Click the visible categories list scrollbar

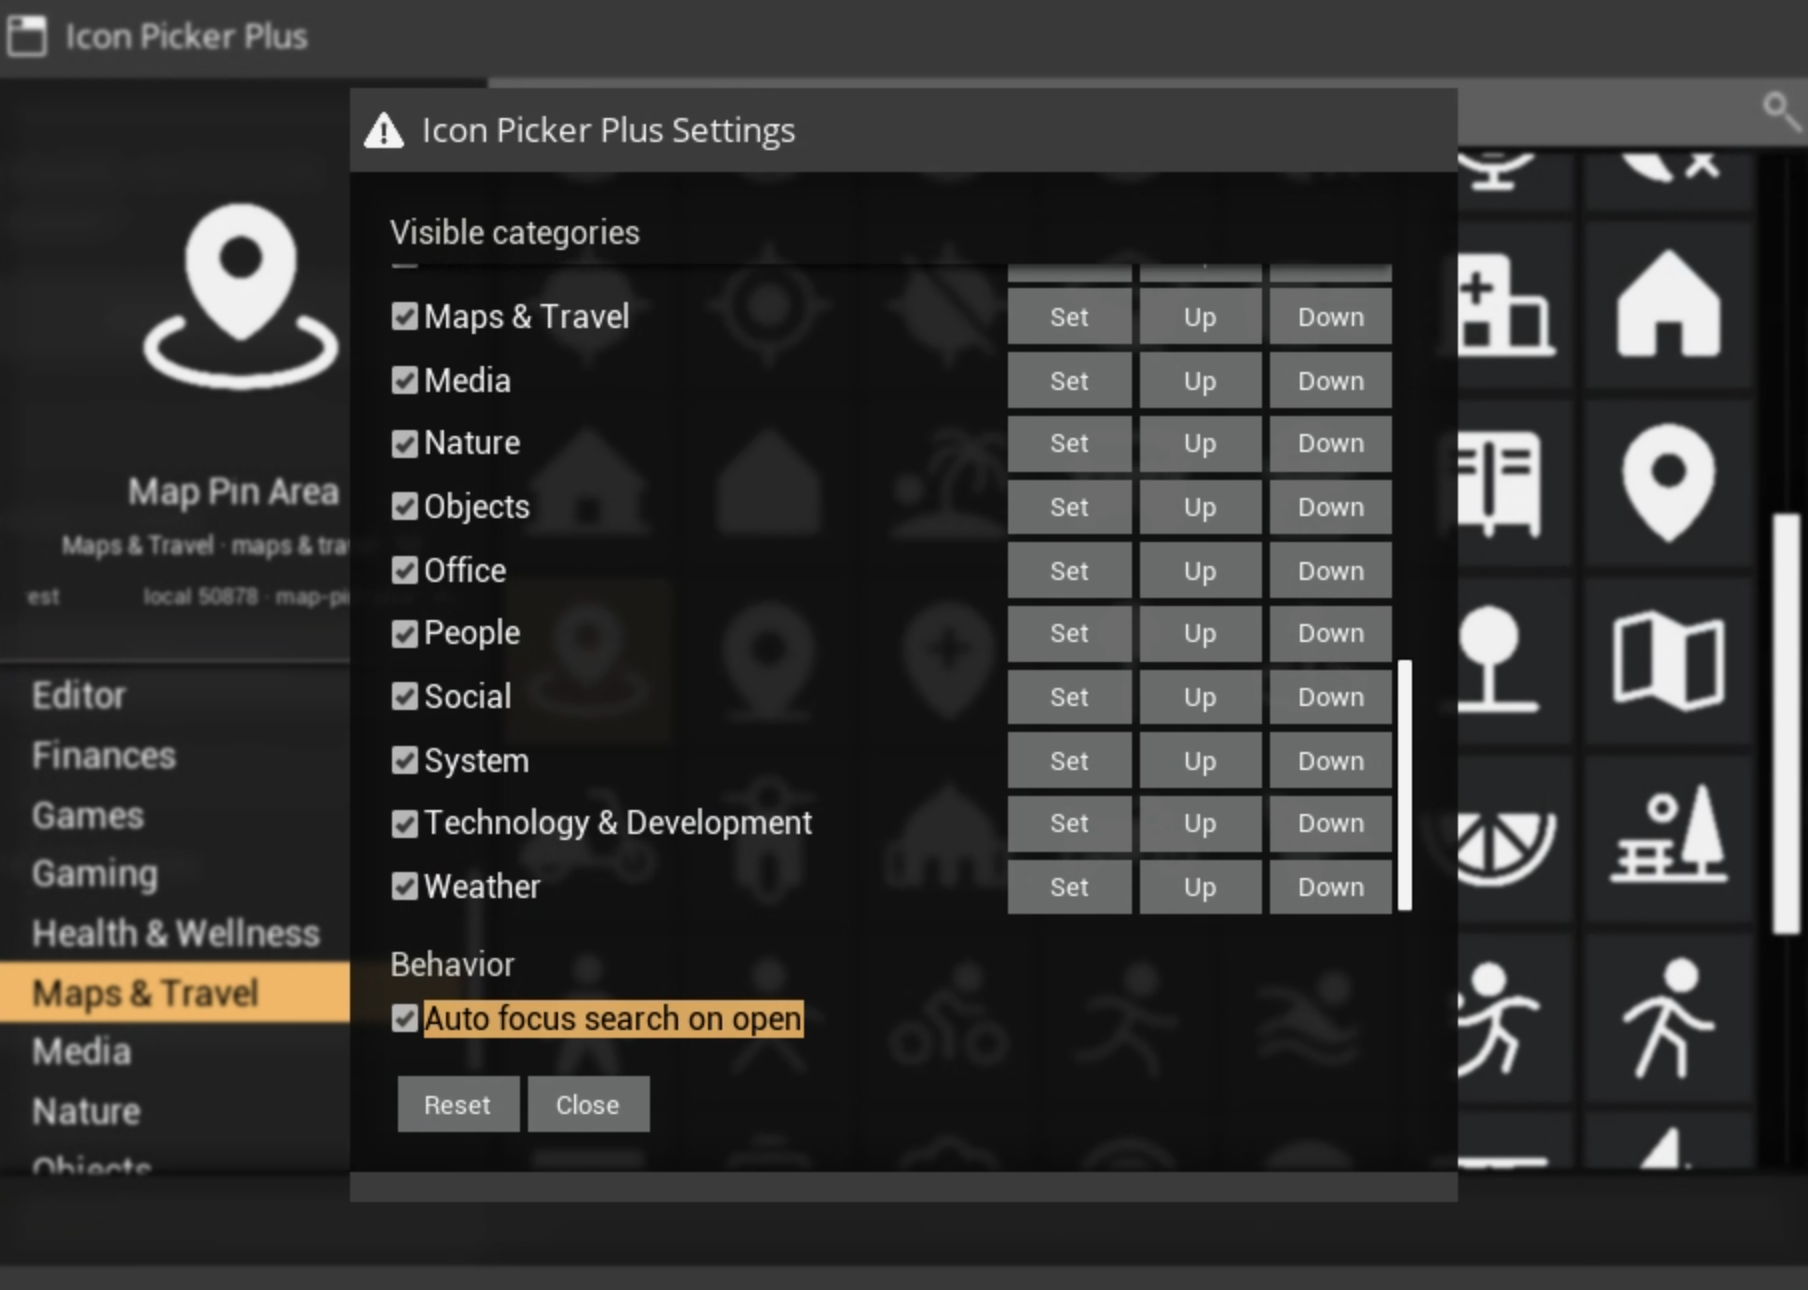click(x=1404, y=785)
